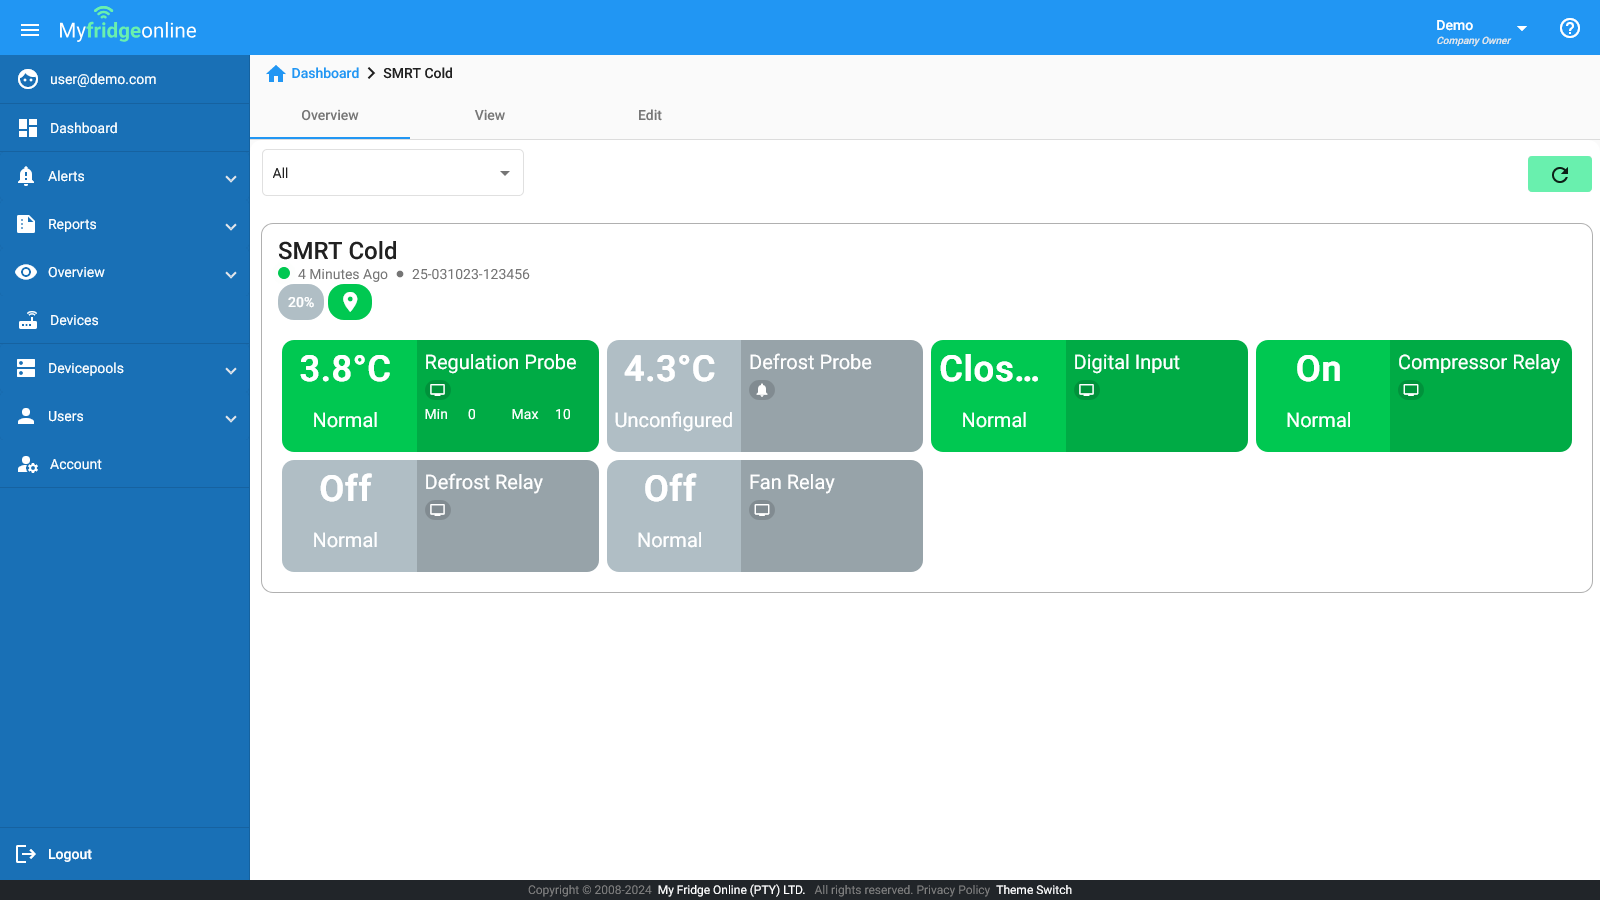Click the serial number 25-031023-123456
This screenshot has height=900, width=1600.
[x=471, y=274]
